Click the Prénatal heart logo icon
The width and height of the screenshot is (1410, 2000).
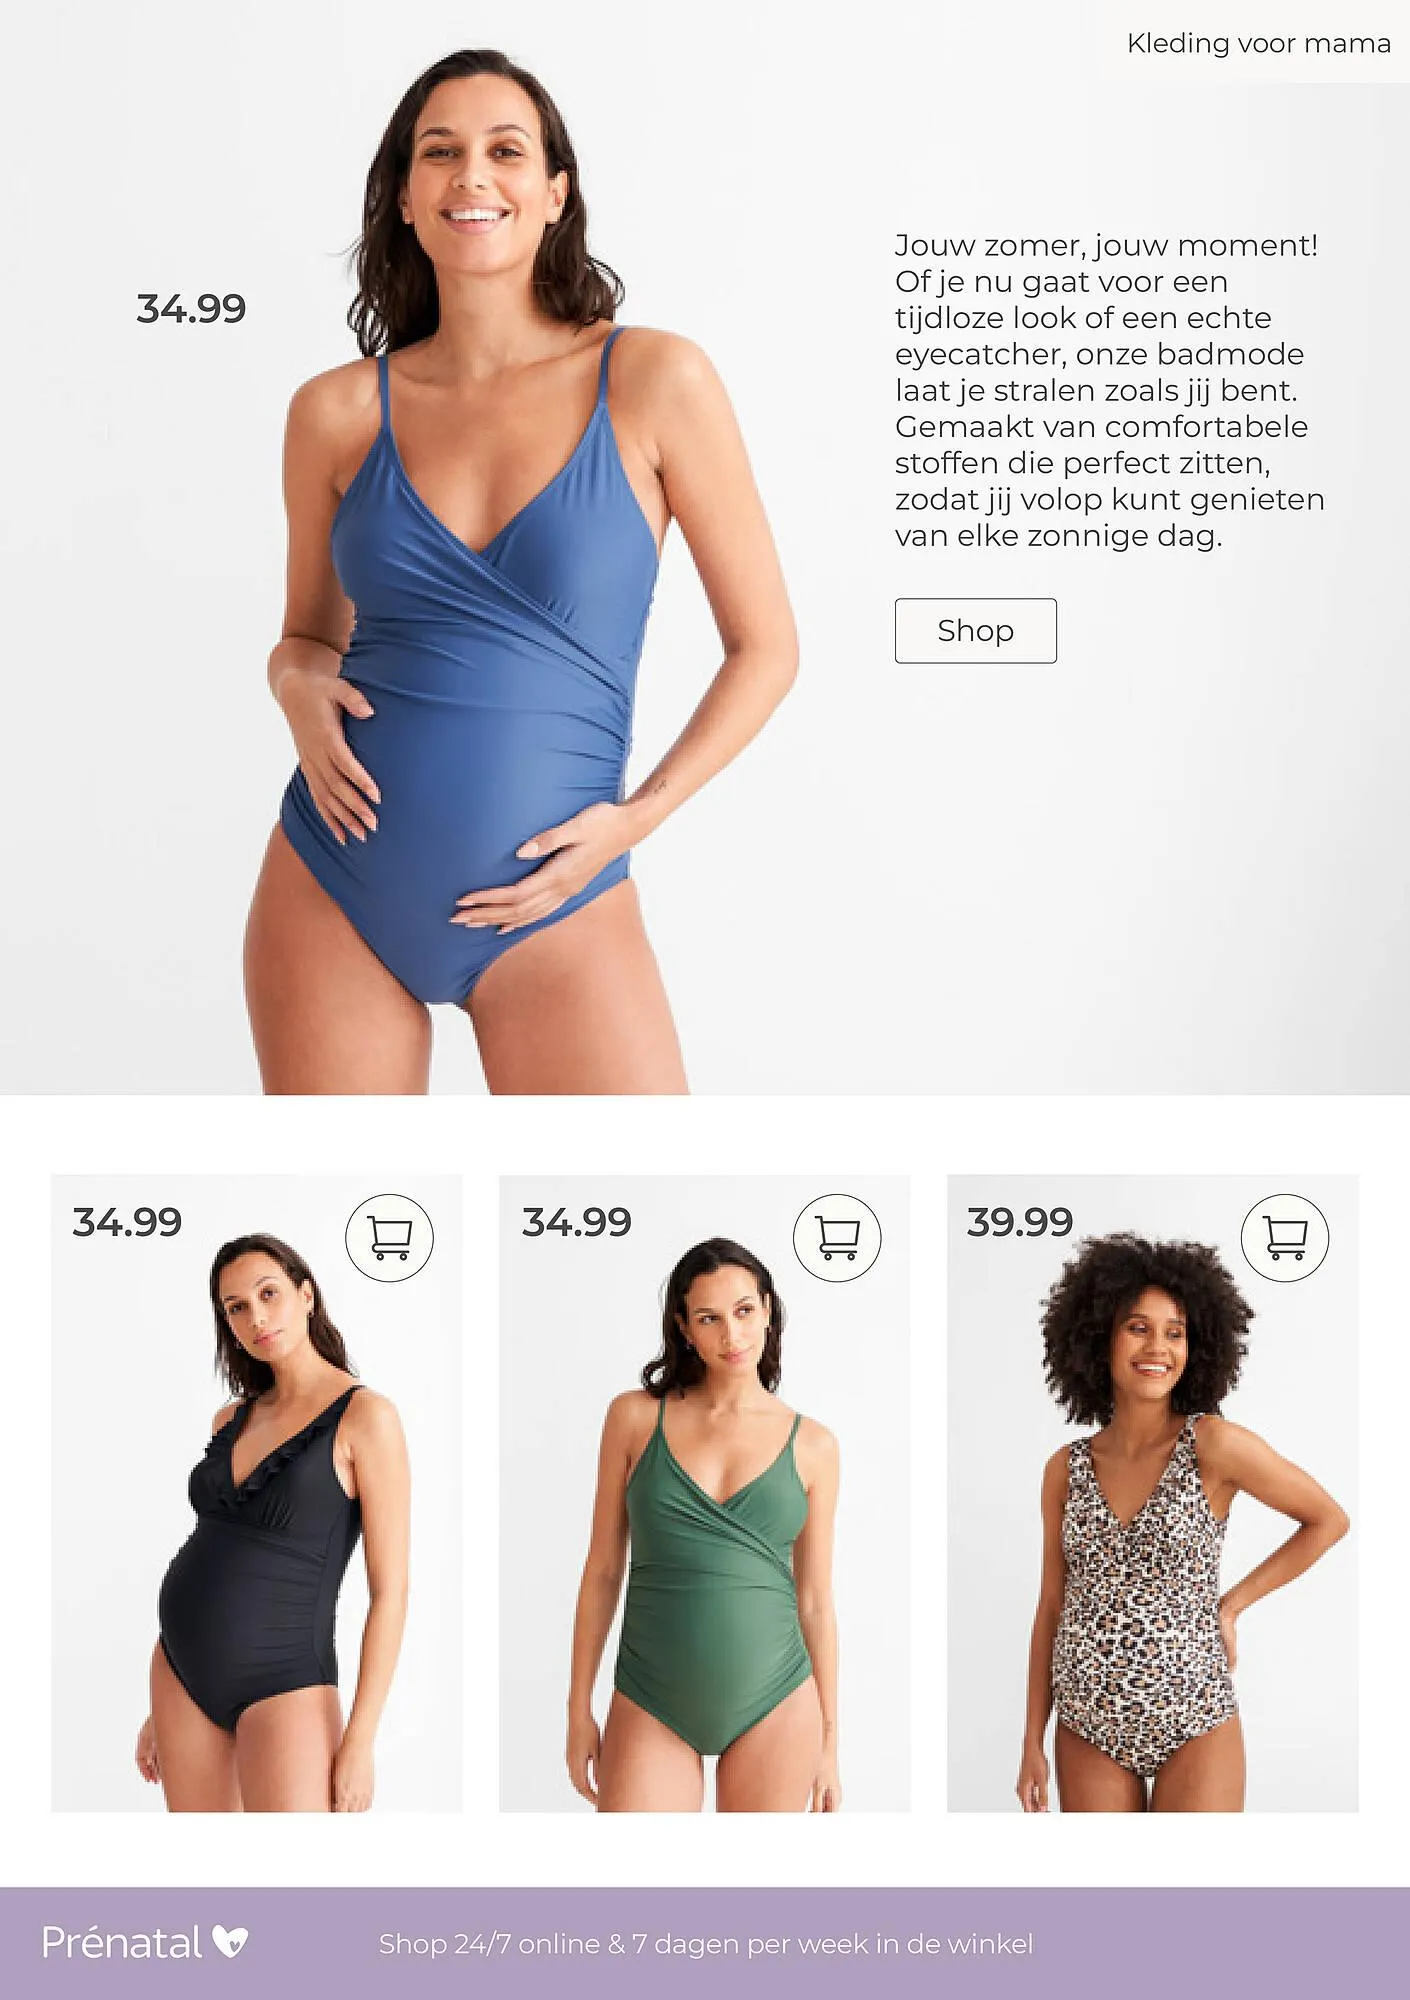tap(230, 1942)
